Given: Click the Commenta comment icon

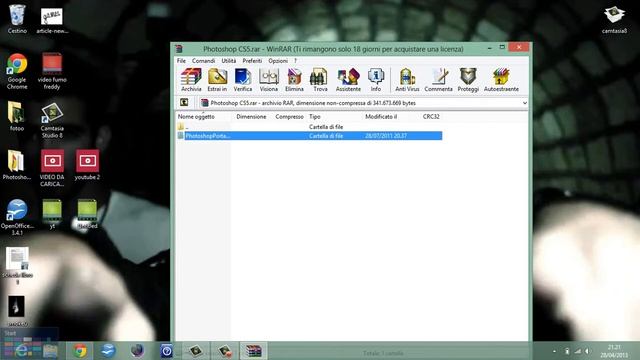Looking at the screenshot, I should 438,80.
